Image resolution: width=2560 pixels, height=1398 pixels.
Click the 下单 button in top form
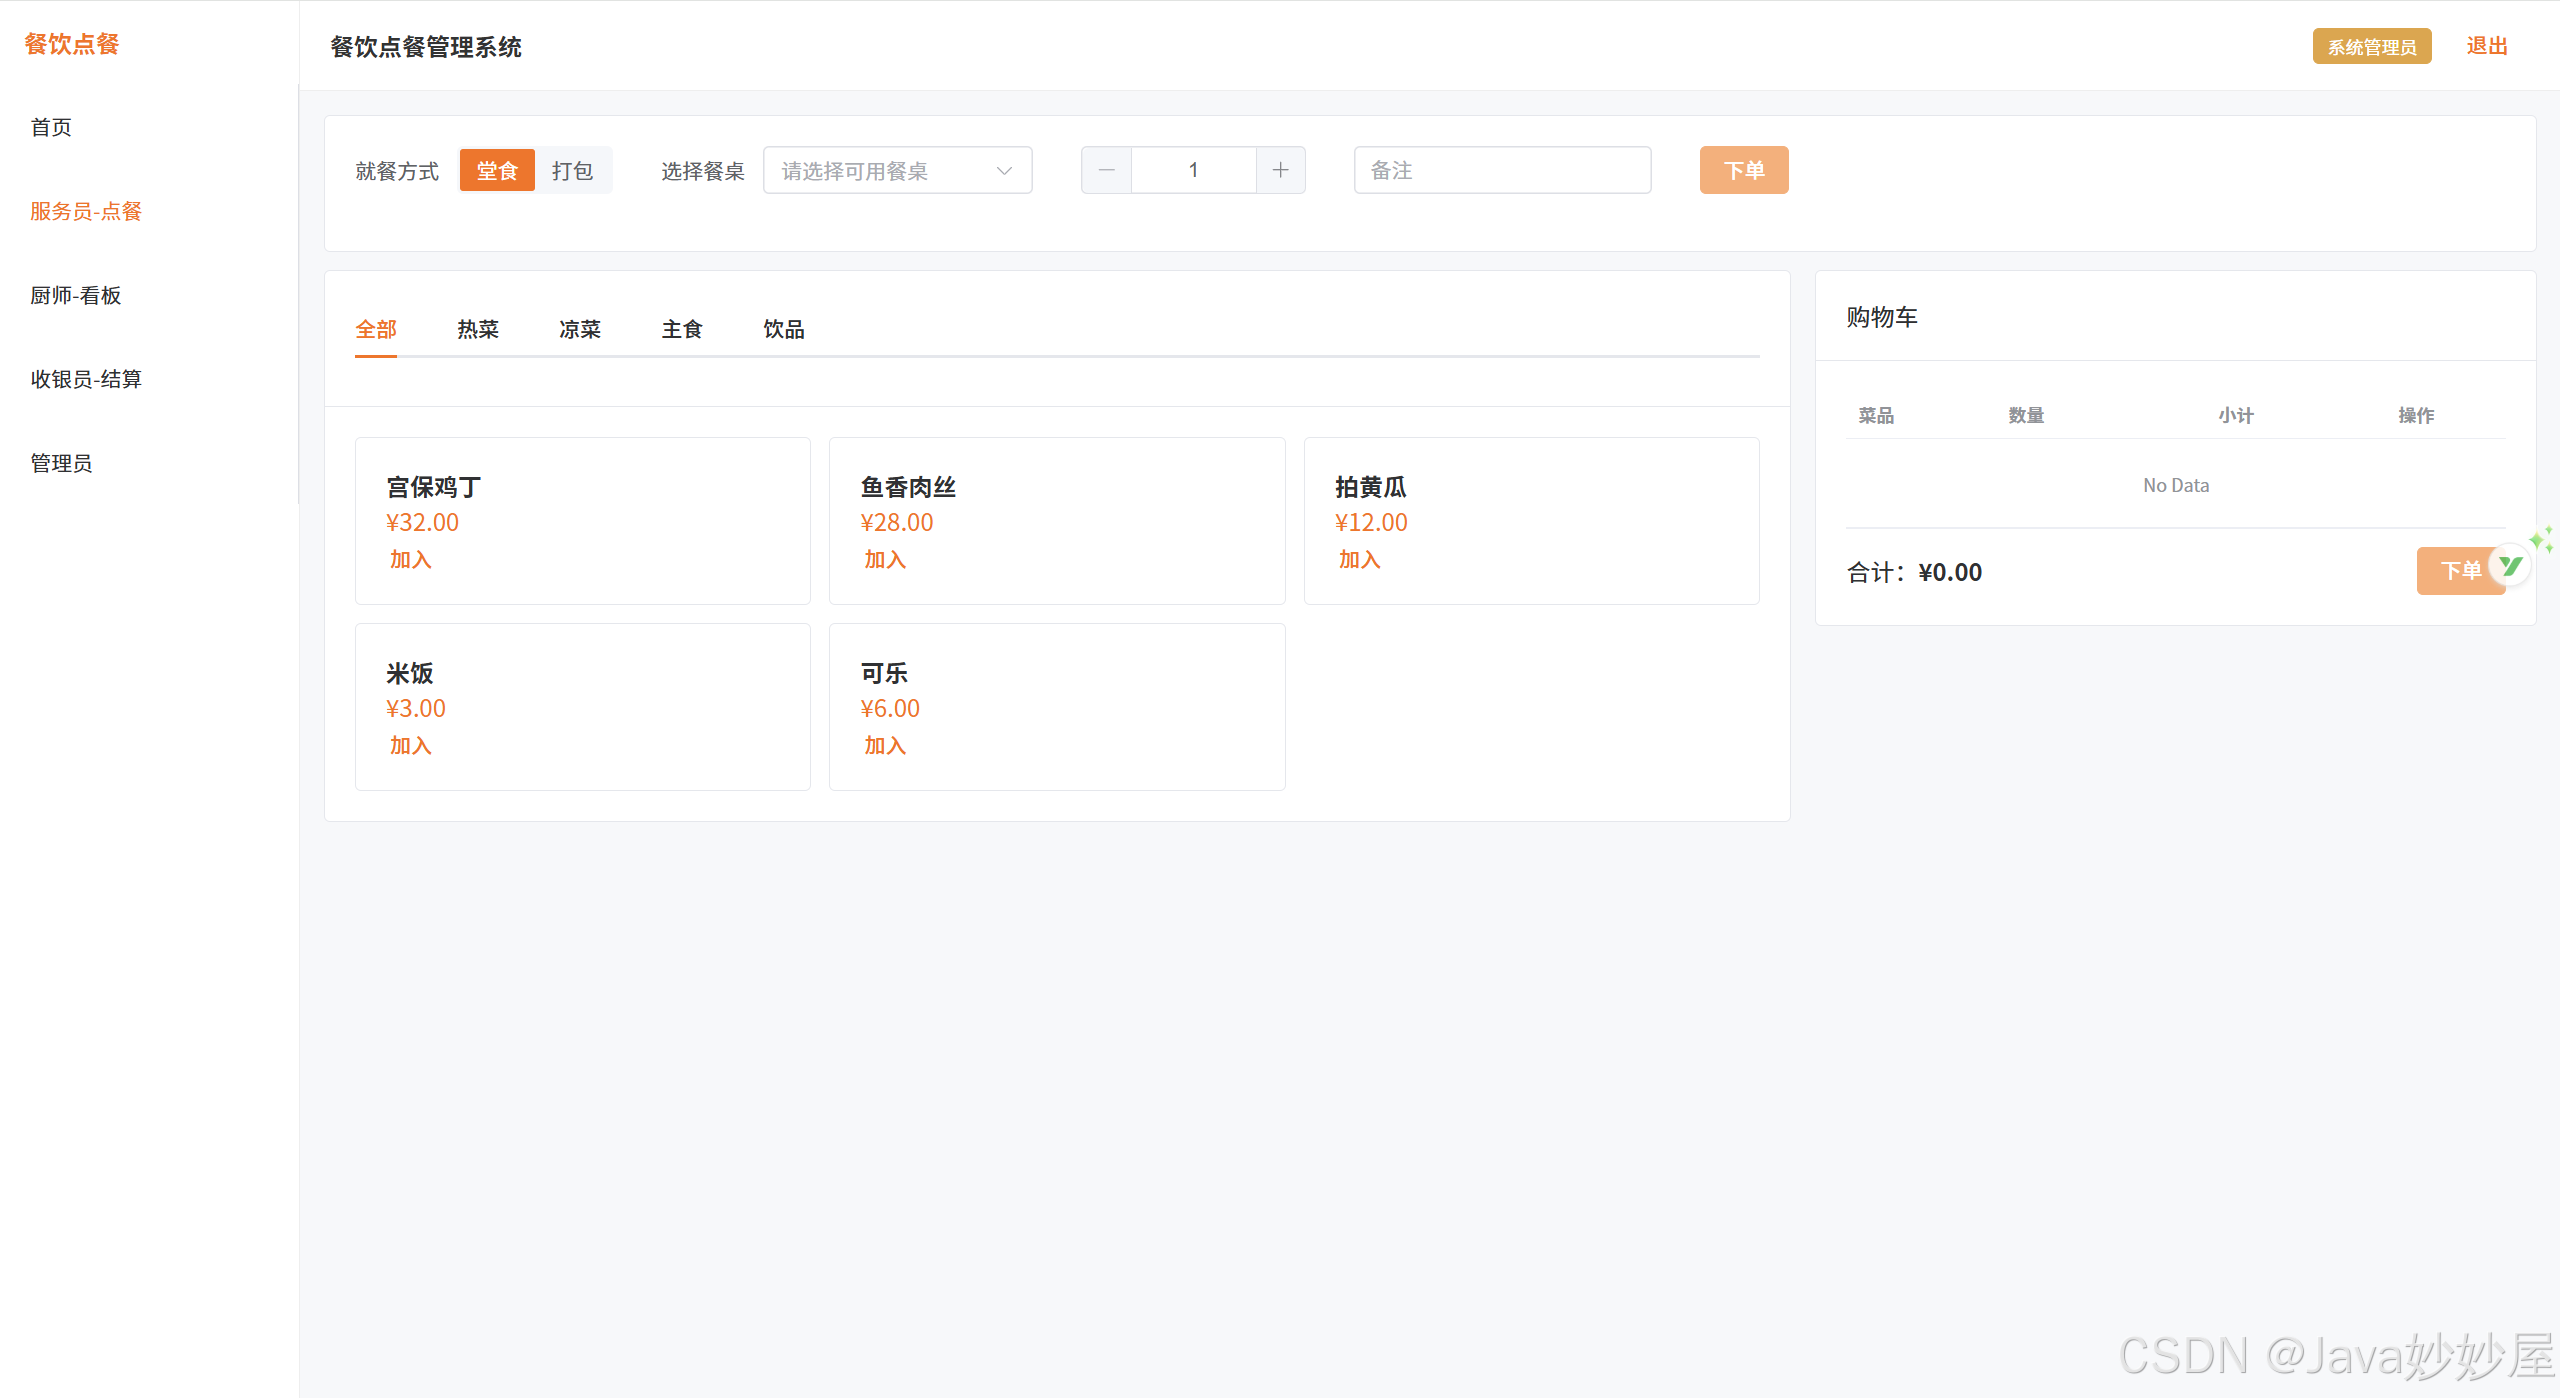1743,171
